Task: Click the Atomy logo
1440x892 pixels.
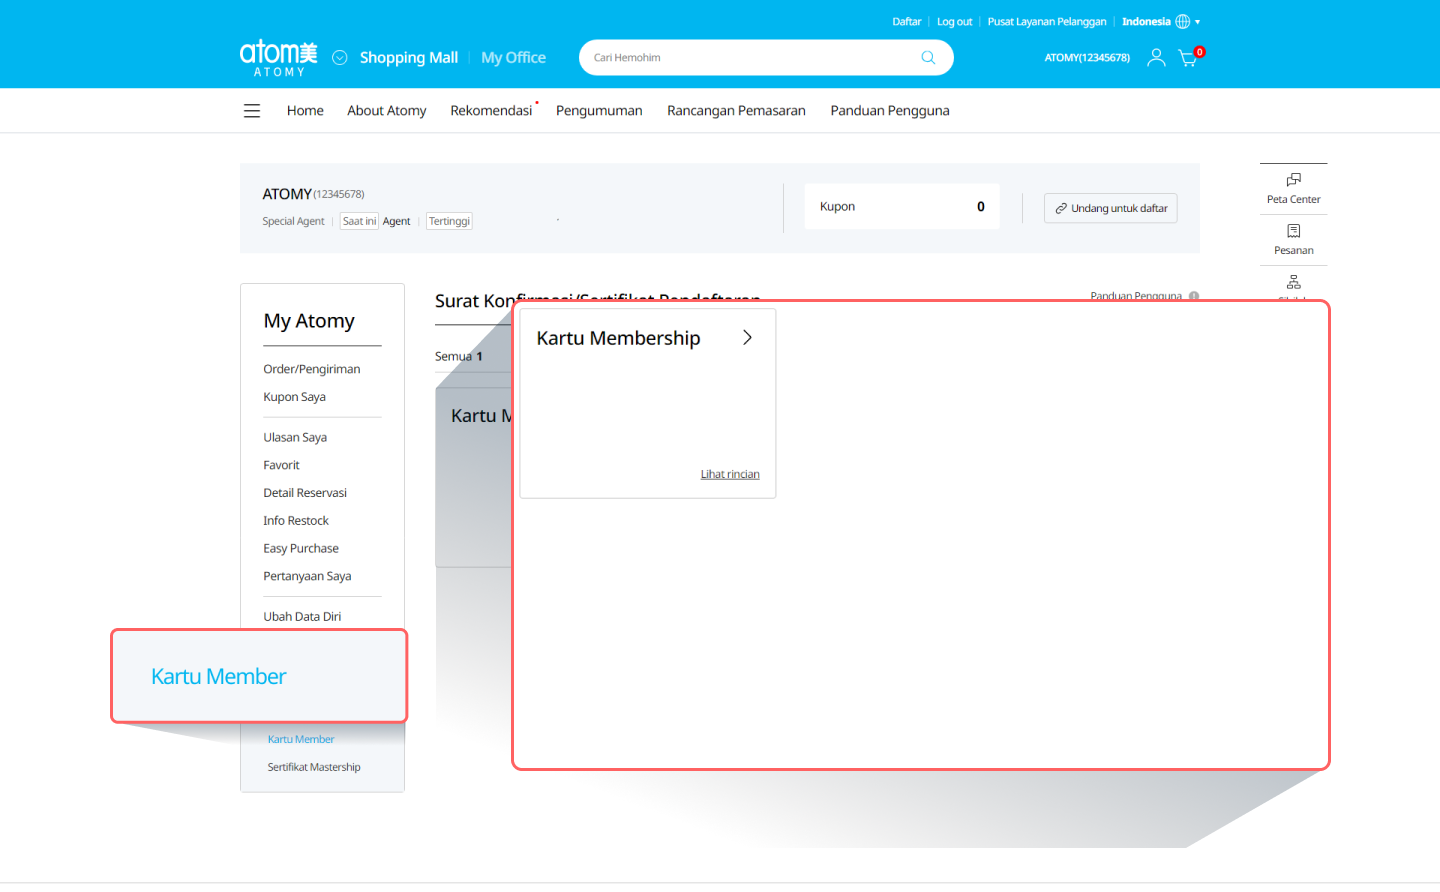Action: tap(278, 57)
